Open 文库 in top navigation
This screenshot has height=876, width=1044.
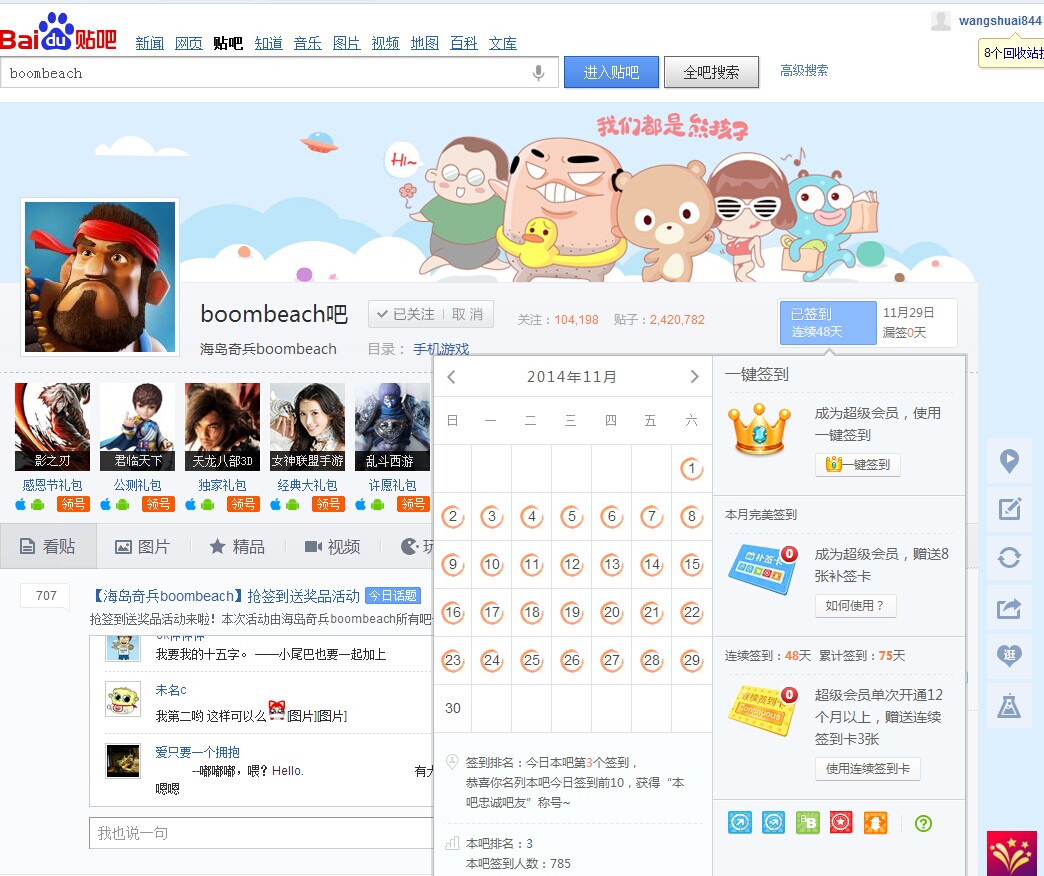[503, 43]
